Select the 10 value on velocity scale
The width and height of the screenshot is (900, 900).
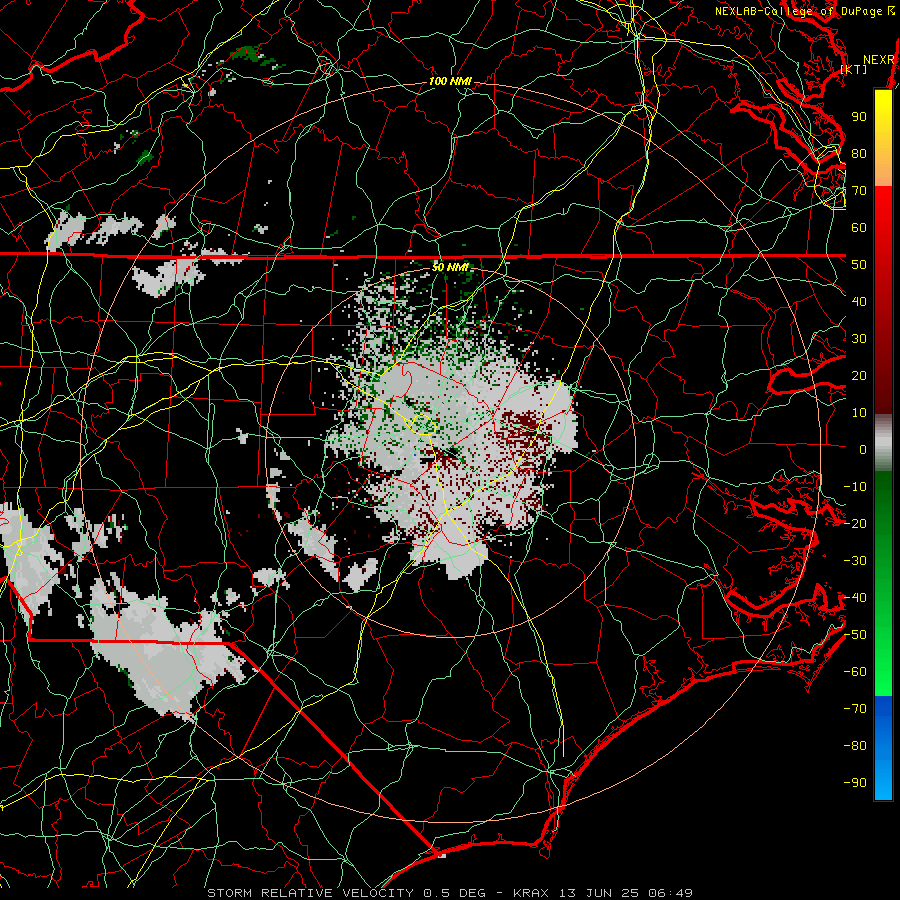(859, 413)
